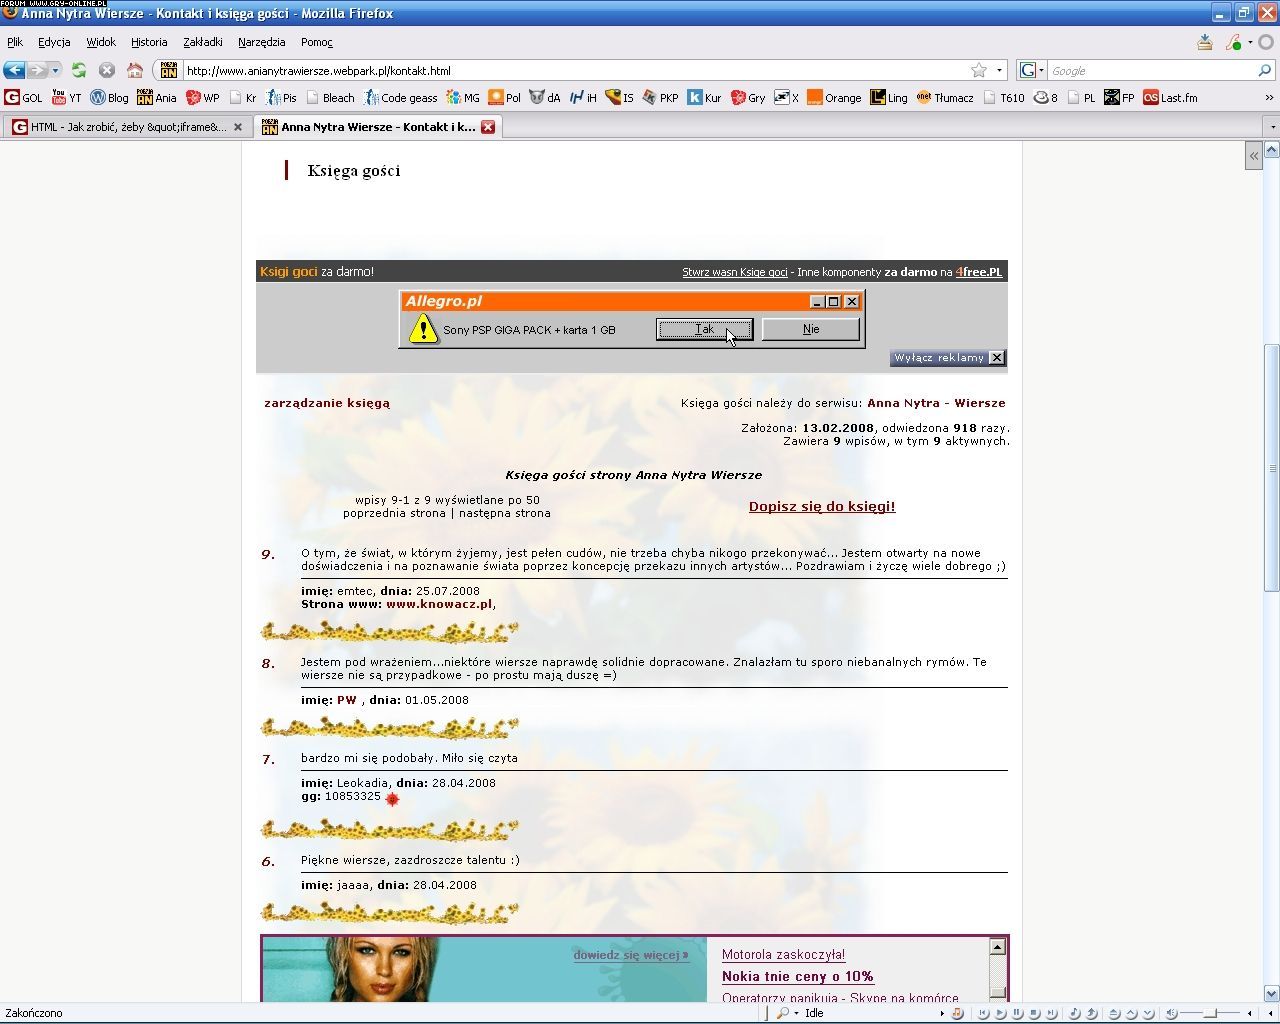Click the Home button icon
This screenshot has height=1024, width=1280.
pyautogui.click(x=135, y=70)
